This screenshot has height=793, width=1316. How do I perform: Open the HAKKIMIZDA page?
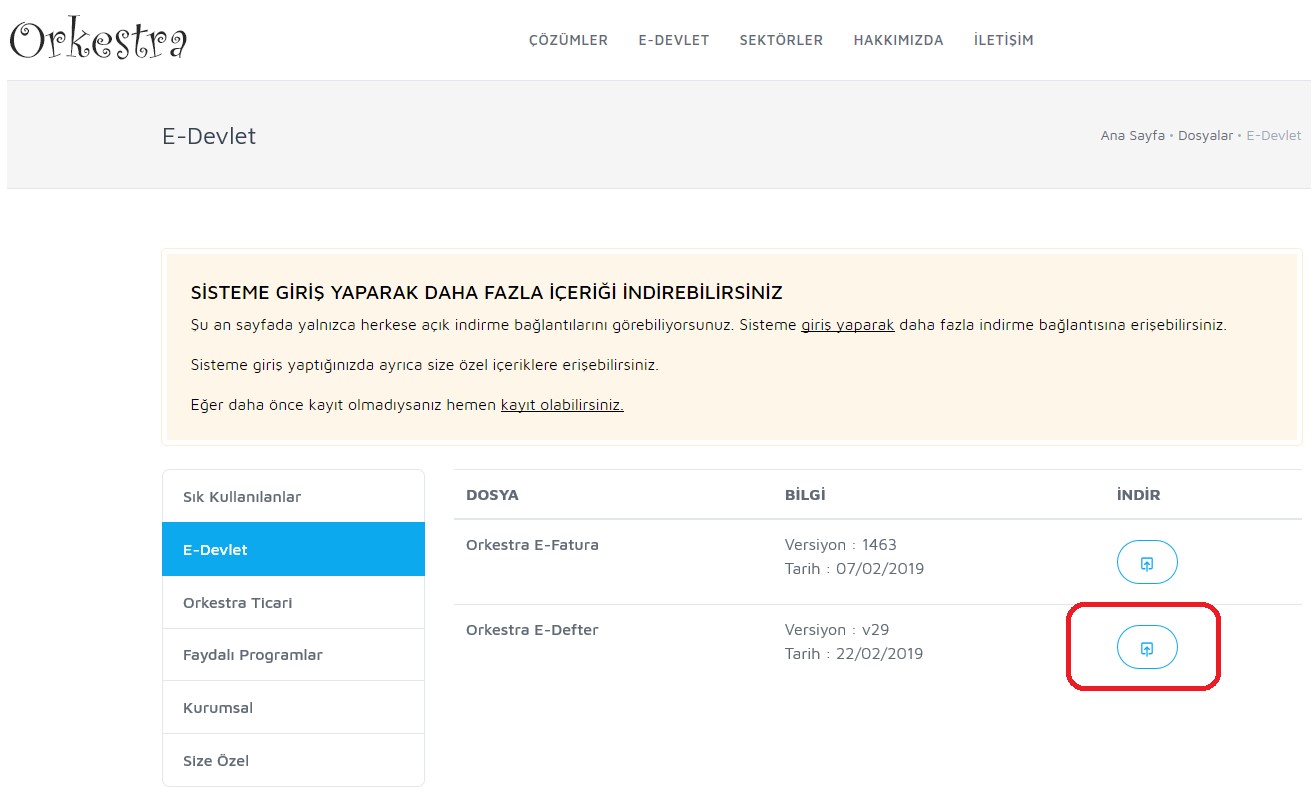[898, 41]
